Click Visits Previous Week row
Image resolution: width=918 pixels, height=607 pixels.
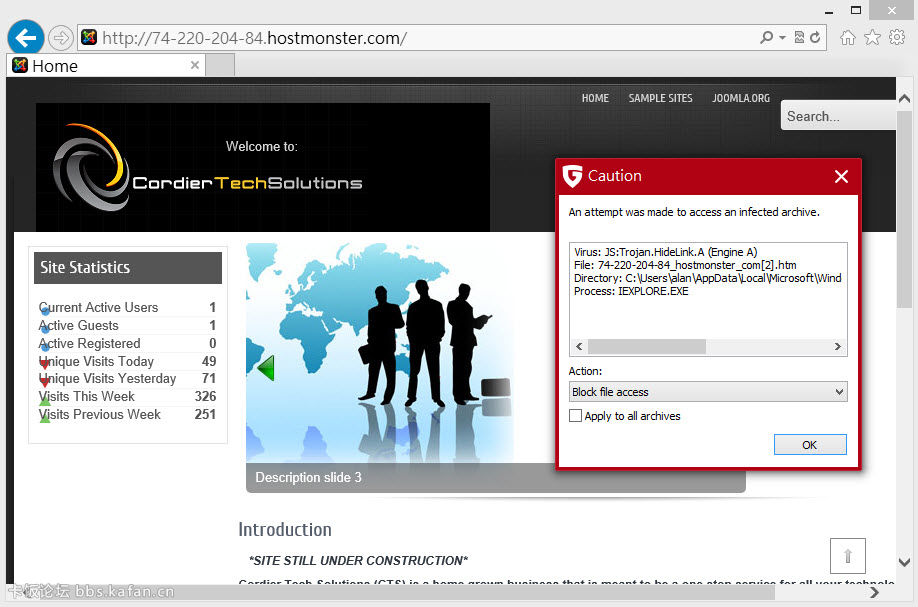click(x=127, y=414)
